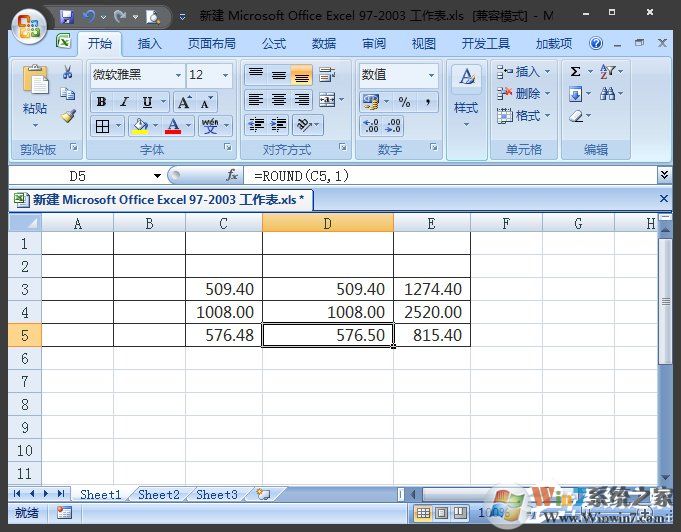The image size is (681, 532).
Task: Click the 粘贴 paste button
Action: tap(35, 108)
